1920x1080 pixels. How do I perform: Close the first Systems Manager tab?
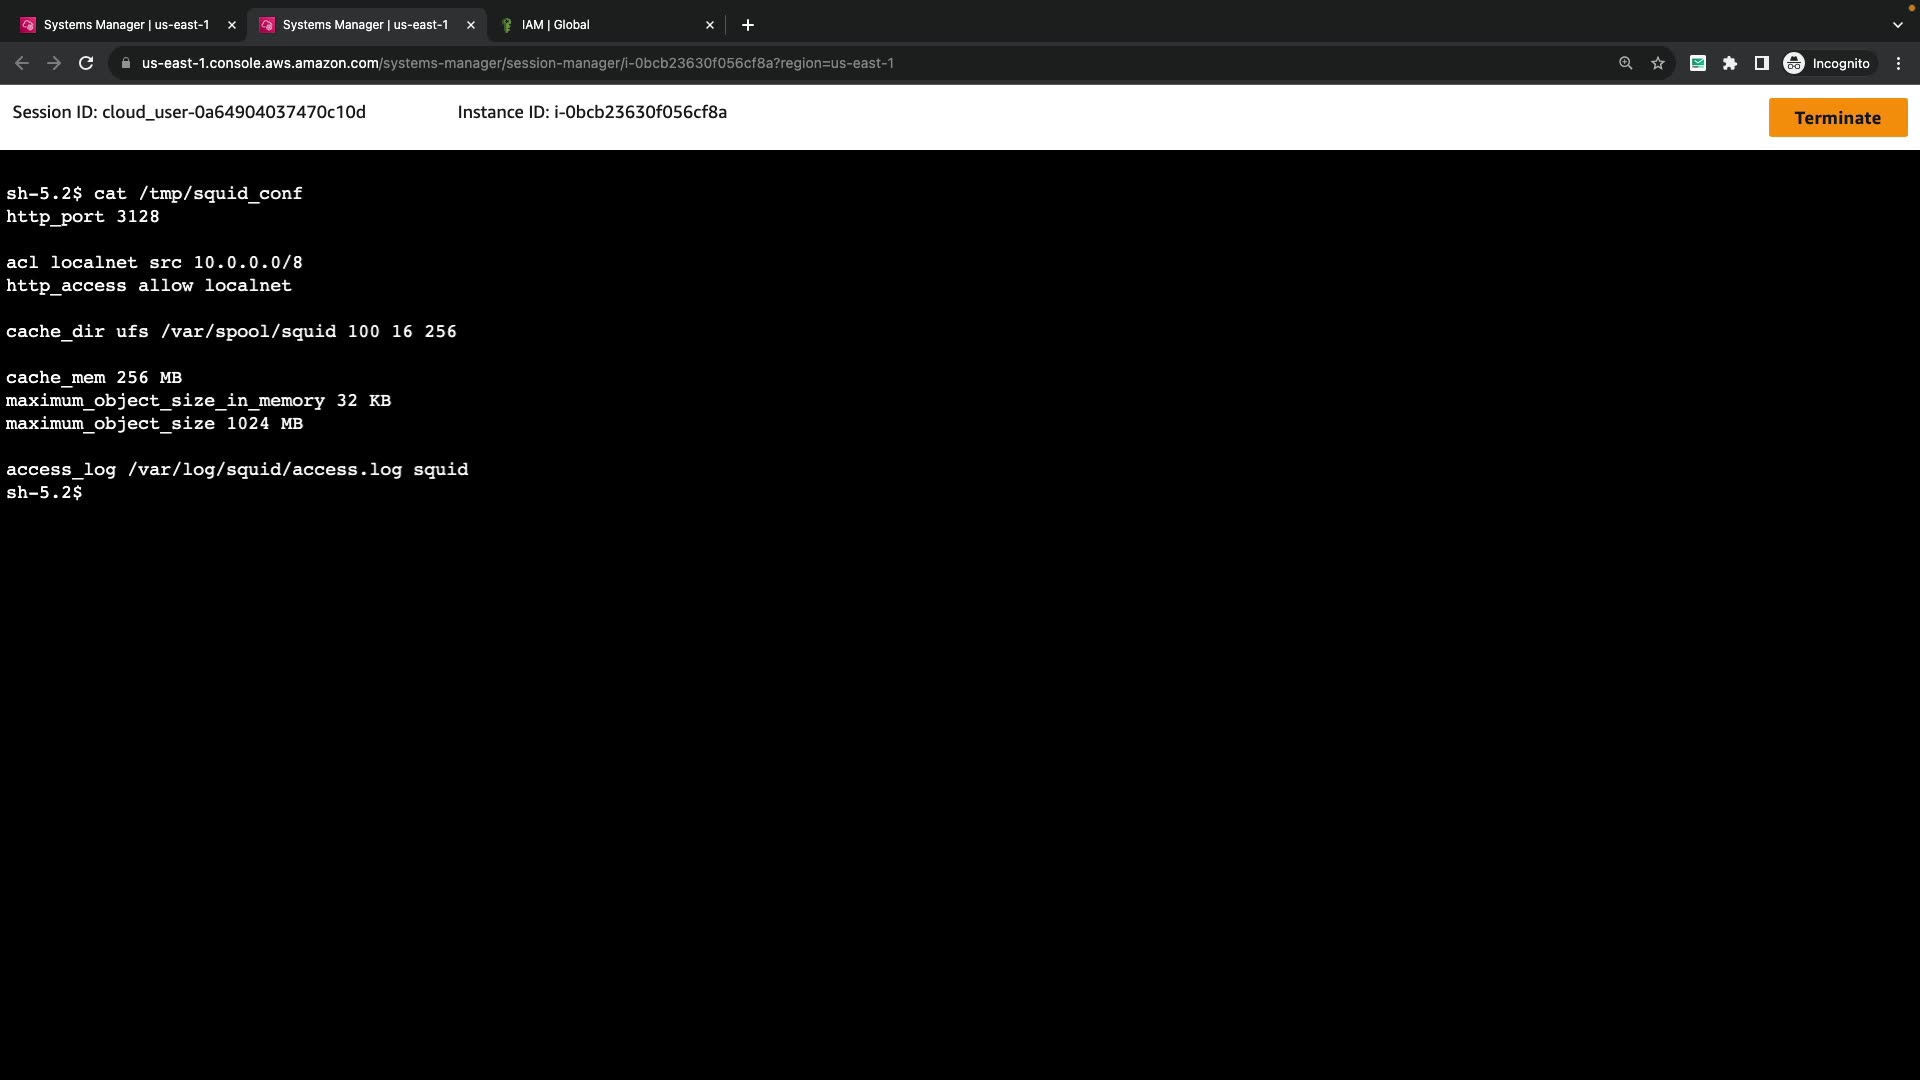232,25
